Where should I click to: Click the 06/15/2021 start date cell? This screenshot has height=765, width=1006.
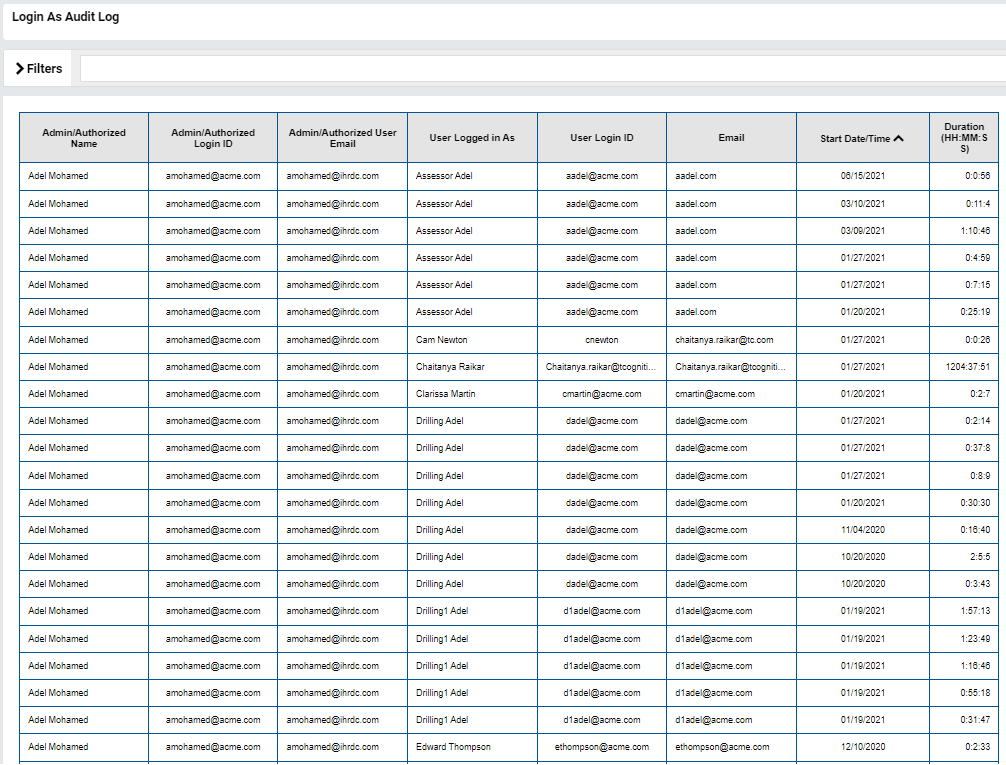(863, 176)
